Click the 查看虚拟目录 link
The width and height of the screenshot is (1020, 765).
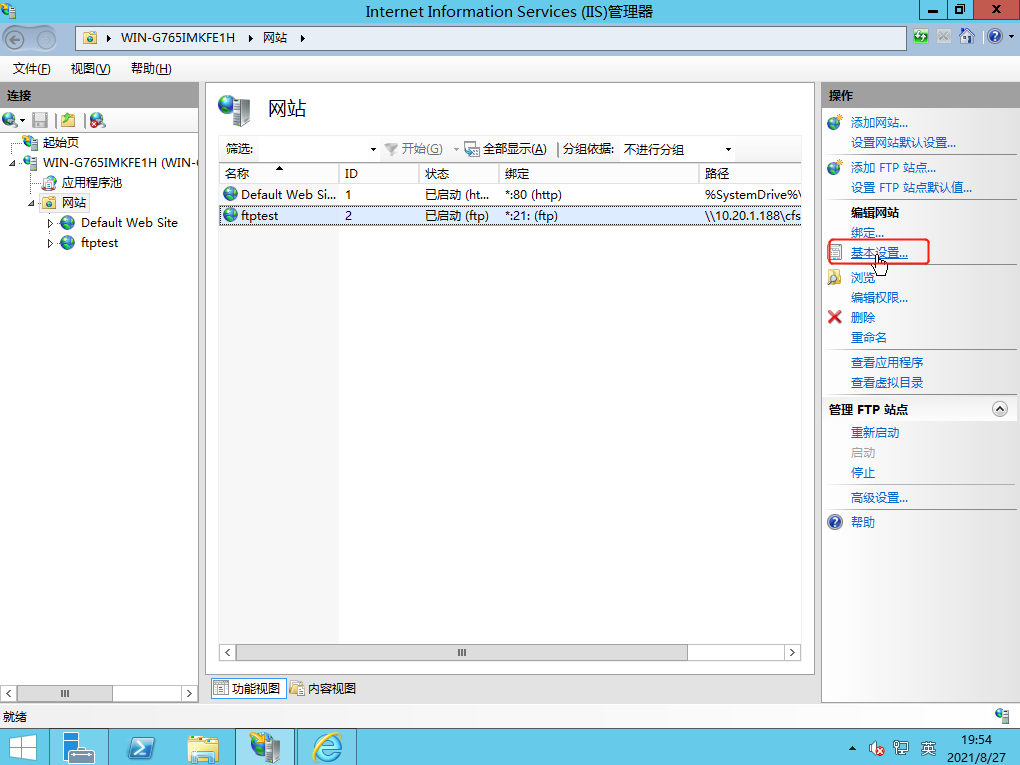[x=887, y=382]
